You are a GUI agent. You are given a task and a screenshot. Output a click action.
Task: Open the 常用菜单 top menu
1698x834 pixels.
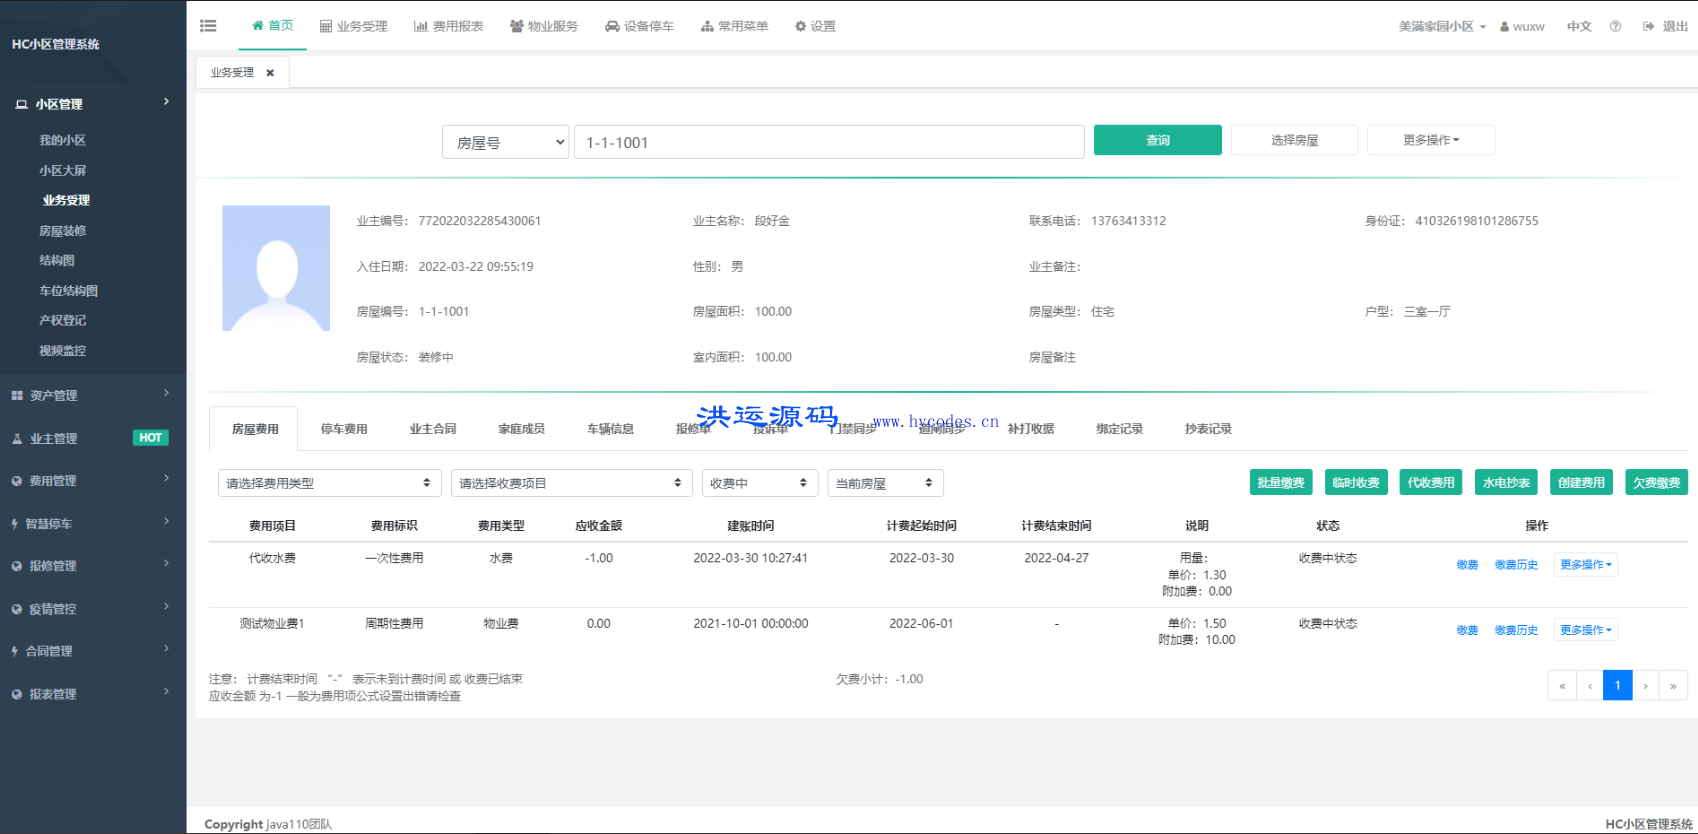point(734,26)
